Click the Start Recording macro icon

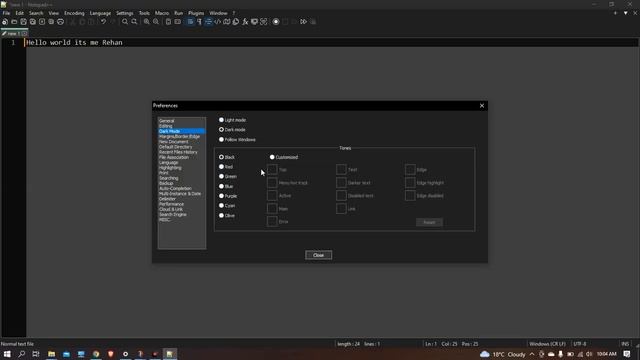276,22
